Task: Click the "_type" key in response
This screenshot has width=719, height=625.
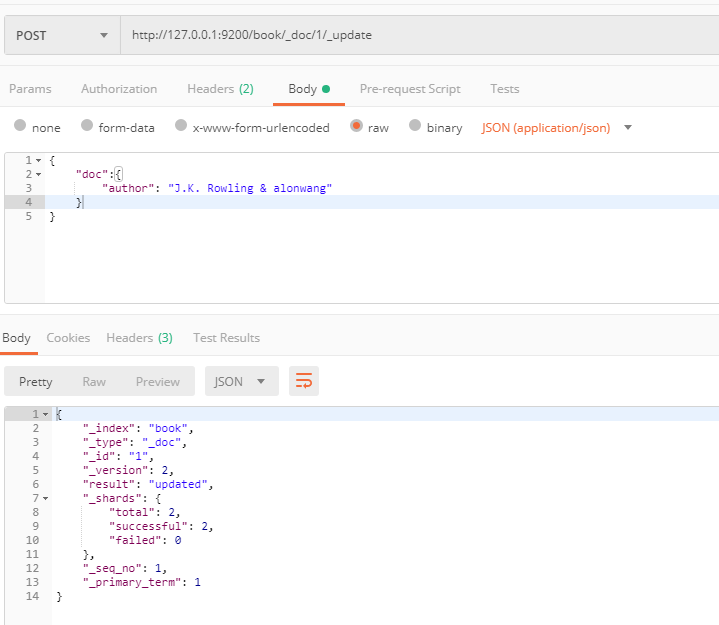Action: pos(105,442)
